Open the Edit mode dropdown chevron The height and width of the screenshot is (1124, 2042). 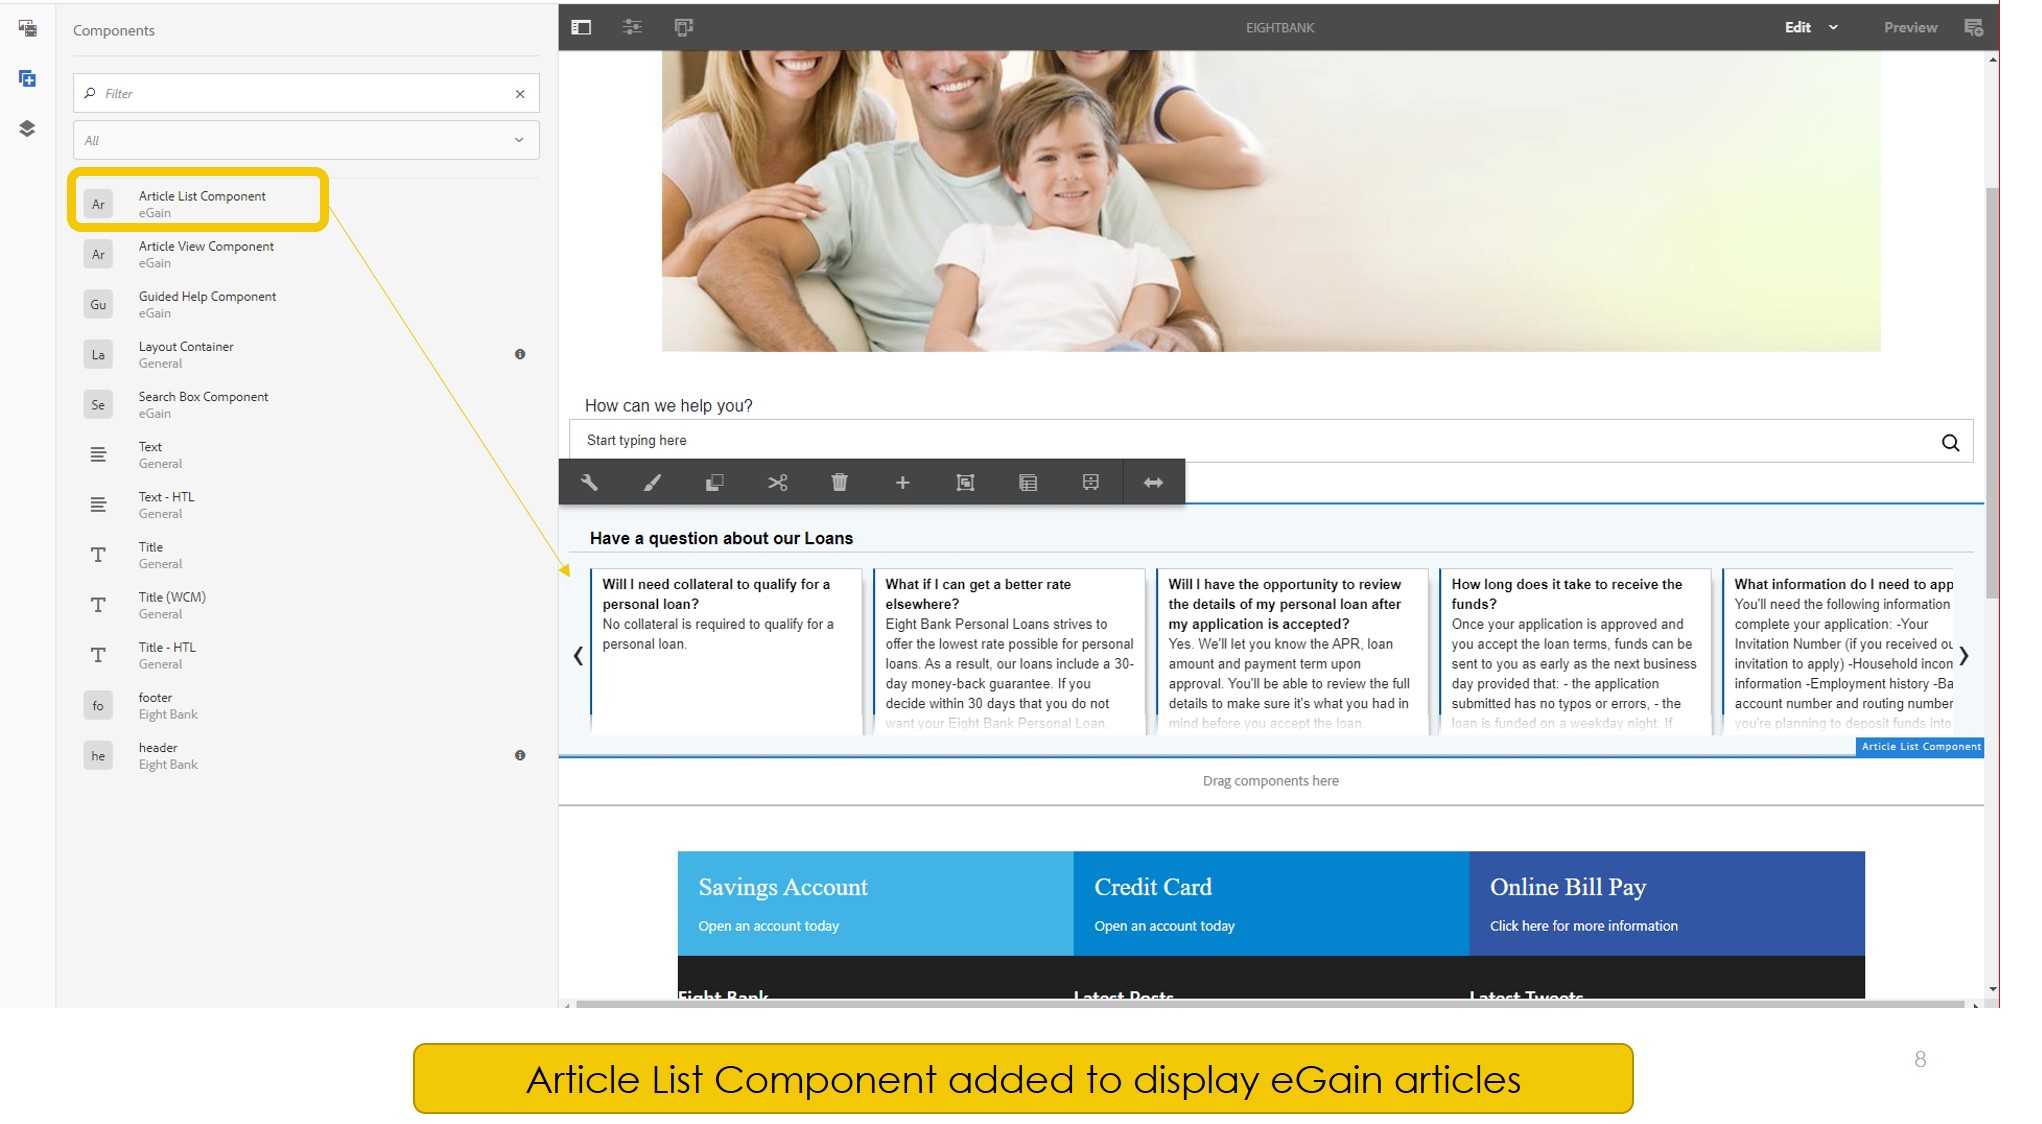pyautogui.click(x=1833, y=27)
